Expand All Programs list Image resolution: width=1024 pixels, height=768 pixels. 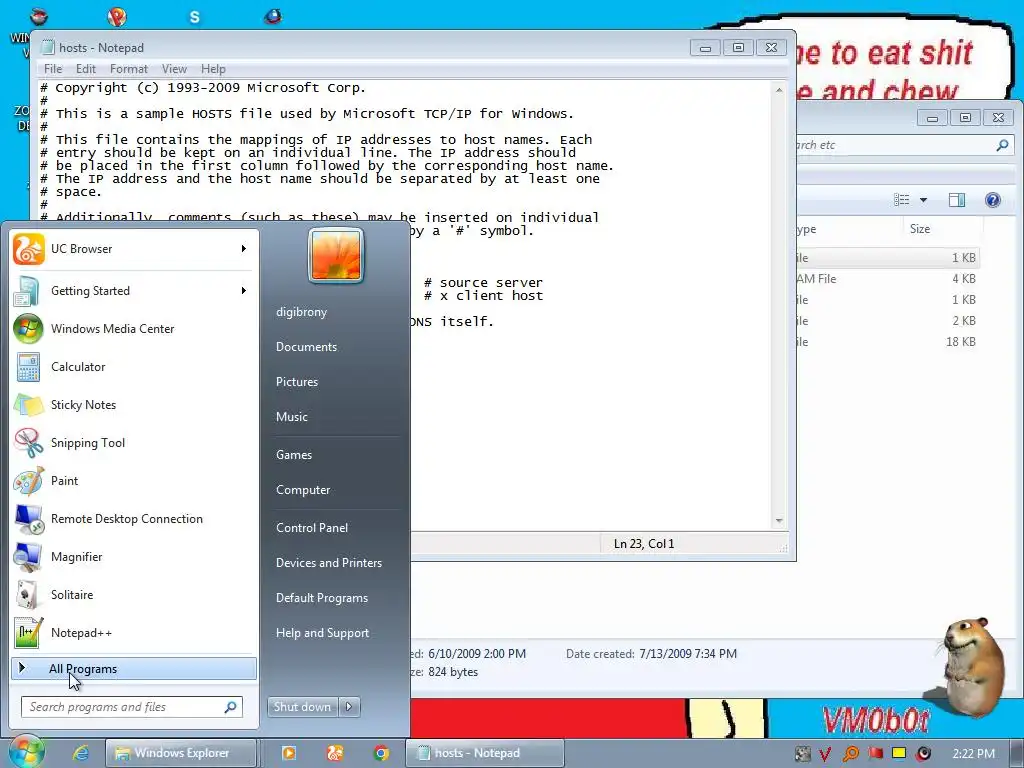pos(134,669)
